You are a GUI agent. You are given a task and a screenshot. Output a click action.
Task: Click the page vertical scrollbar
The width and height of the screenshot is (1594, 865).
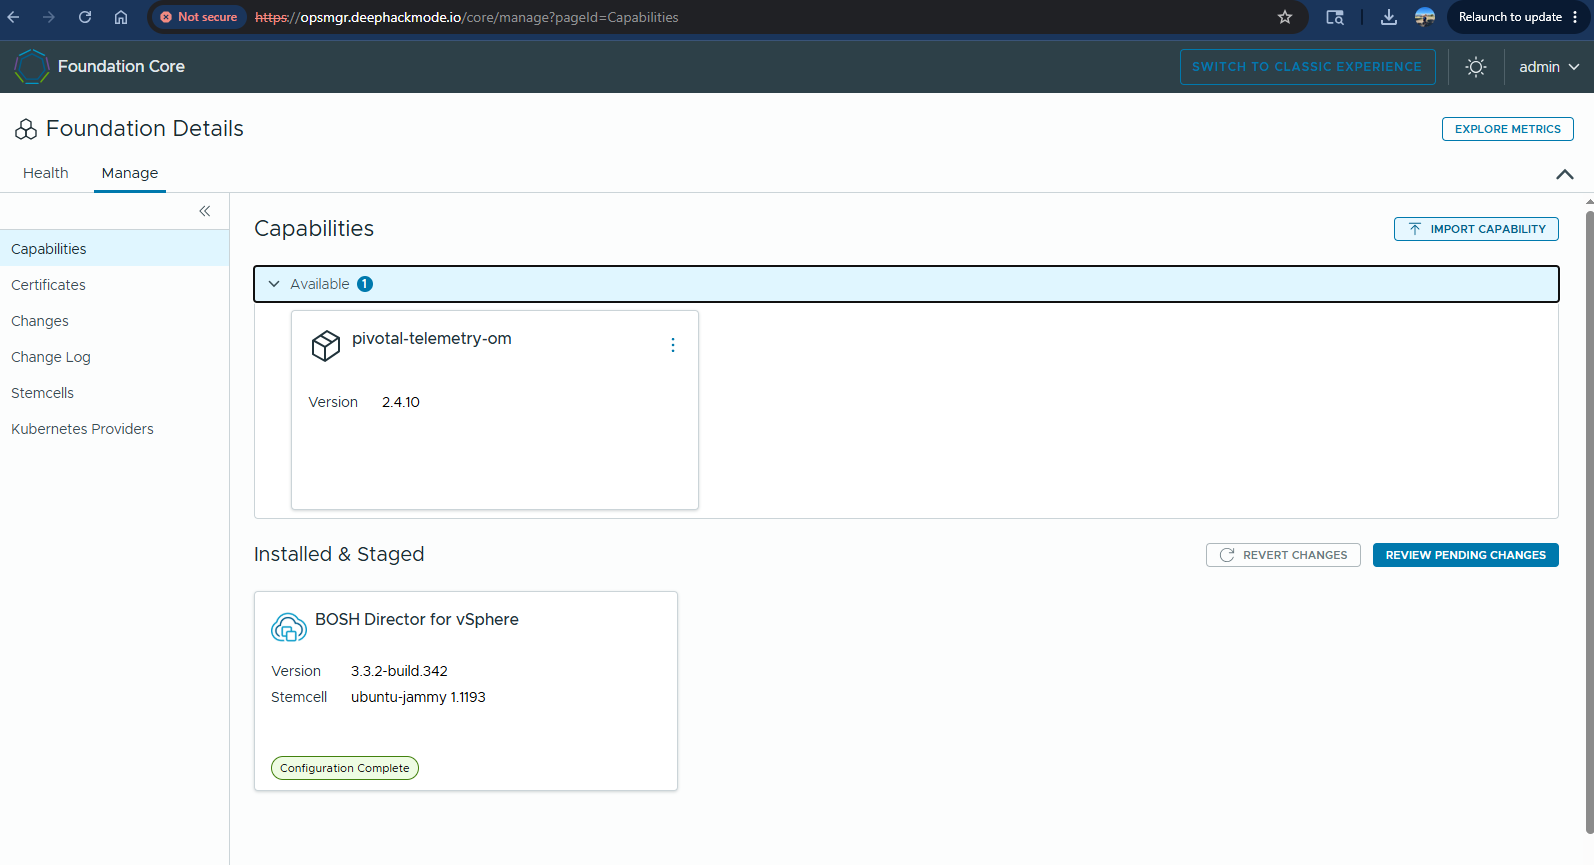tap(1589, 520)
